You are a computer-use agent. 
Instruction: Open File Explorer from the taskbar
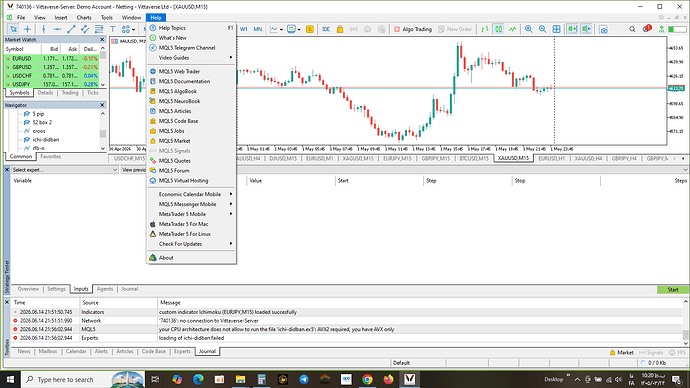click(240, 379)
